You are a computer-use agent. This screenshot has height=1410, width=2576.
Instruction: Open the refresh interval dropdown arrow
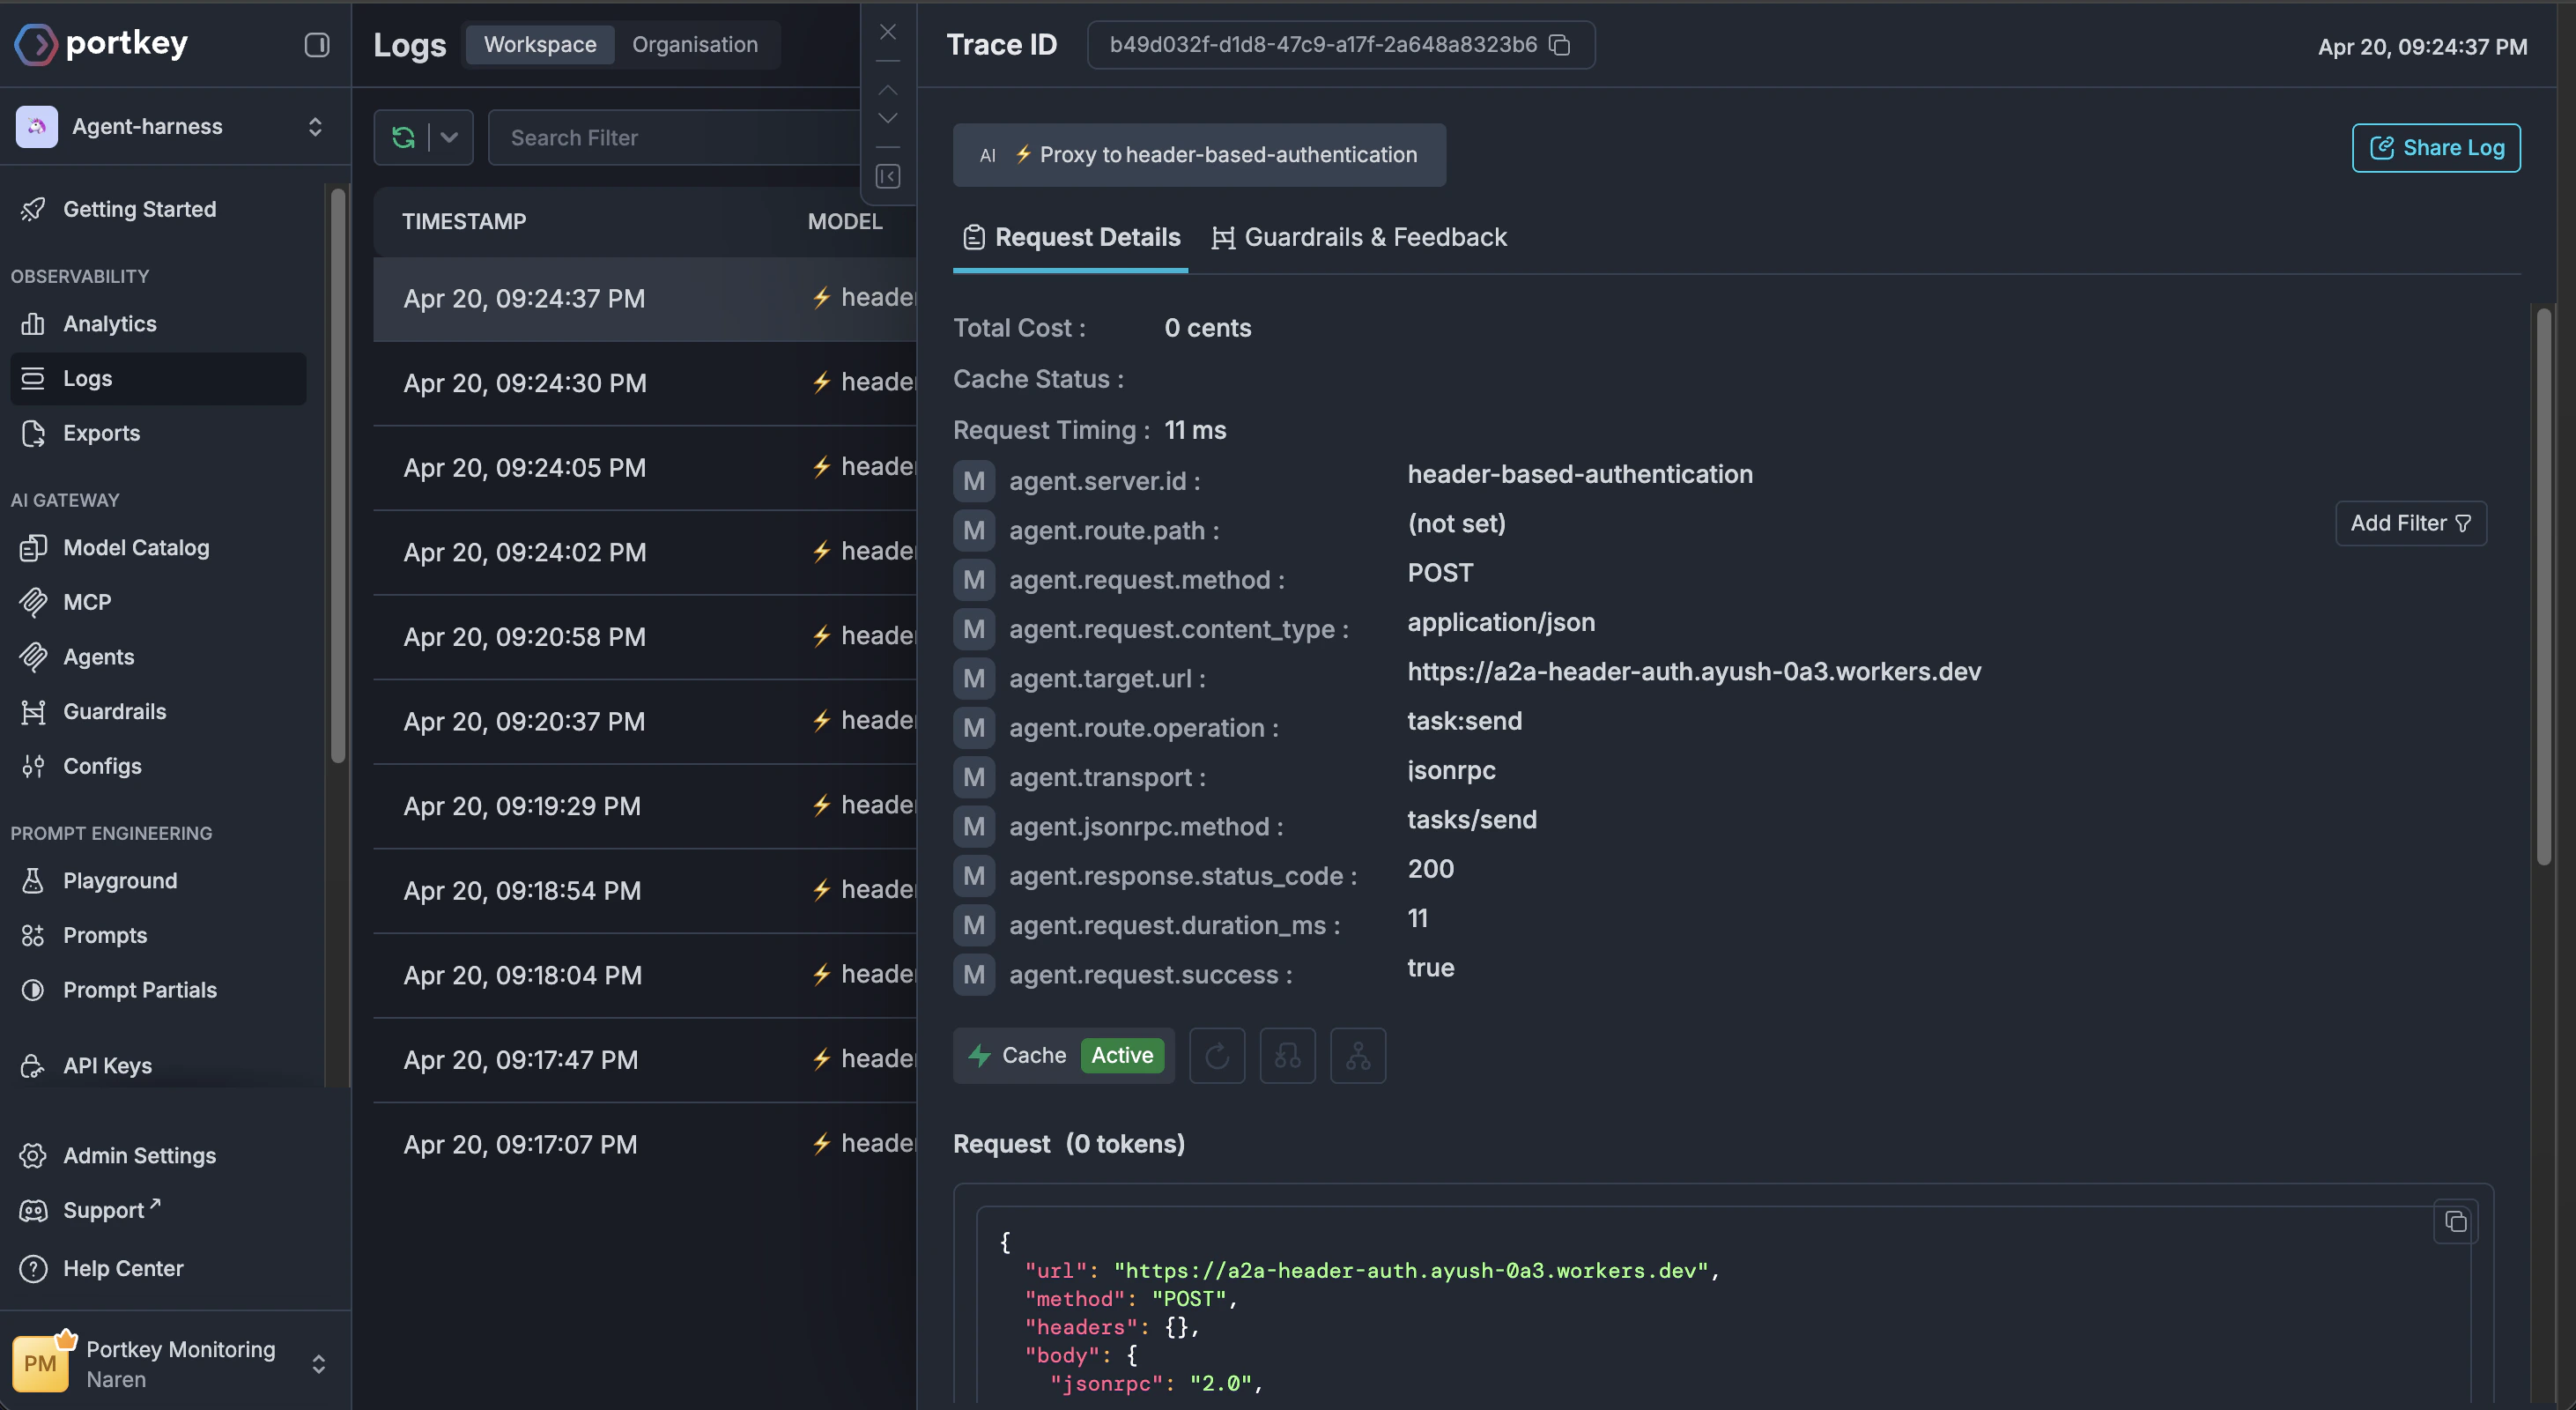tap(449, 137)
